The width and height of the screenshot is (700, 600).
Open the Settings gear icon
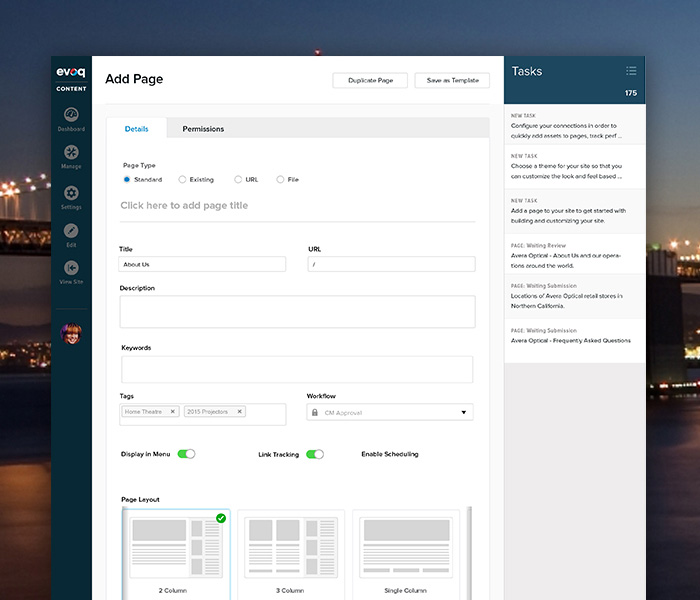coord(71,193)
